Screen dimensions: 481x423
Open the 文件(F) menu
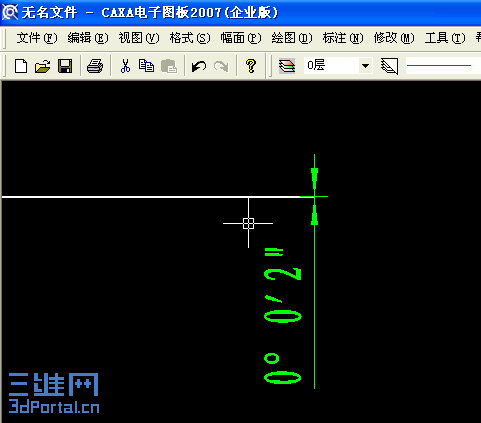pos(37,38)
